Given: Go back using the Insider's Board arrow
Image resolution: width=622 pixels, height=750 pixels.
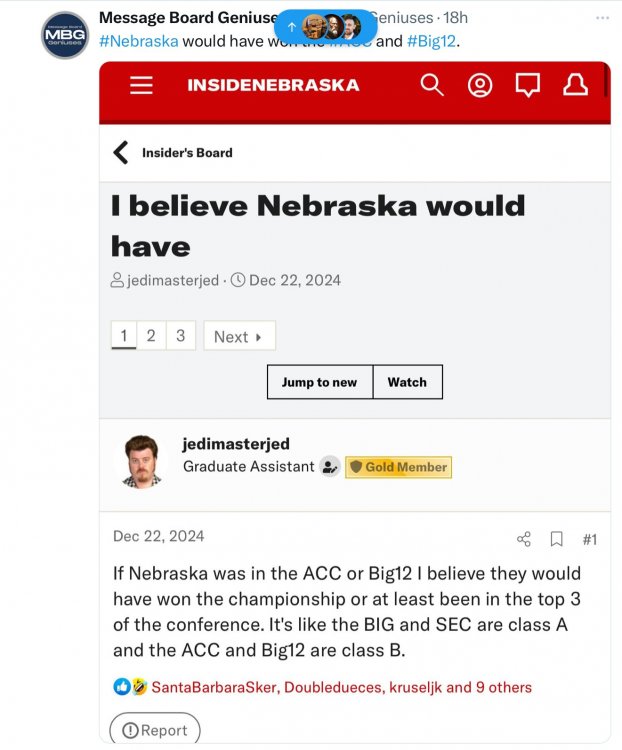Looking at the screenshot, I should coord(121,153).
